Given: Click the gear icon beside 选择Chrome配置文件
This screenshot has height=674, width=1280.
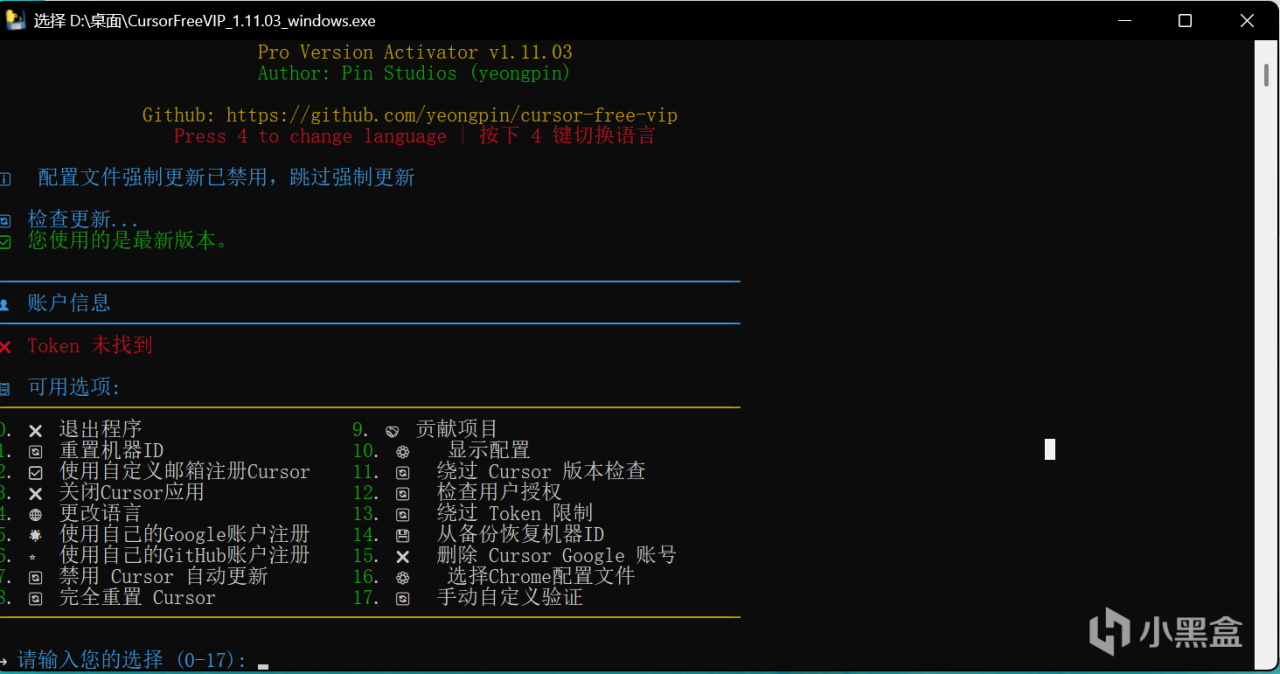Looking at the screenshot, I should click(402, 578).
